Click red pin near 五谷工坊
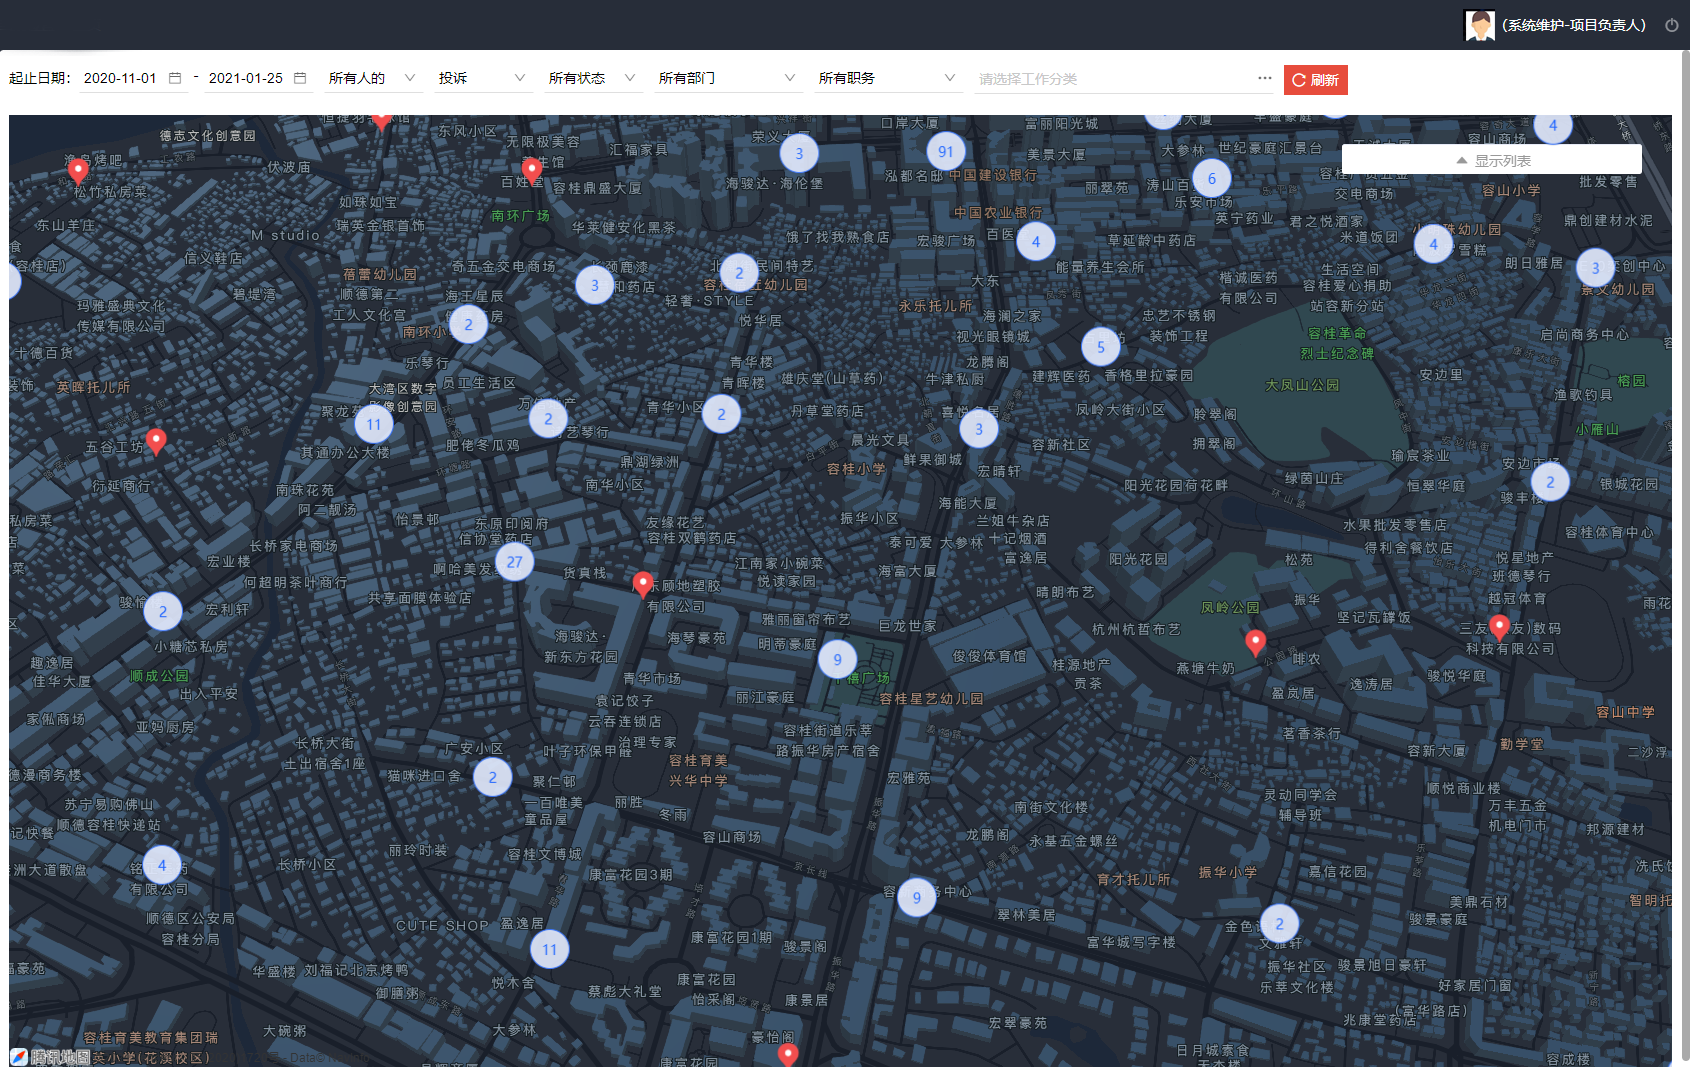Viewport: 1690px width, 1069px height. pos(156,441)
